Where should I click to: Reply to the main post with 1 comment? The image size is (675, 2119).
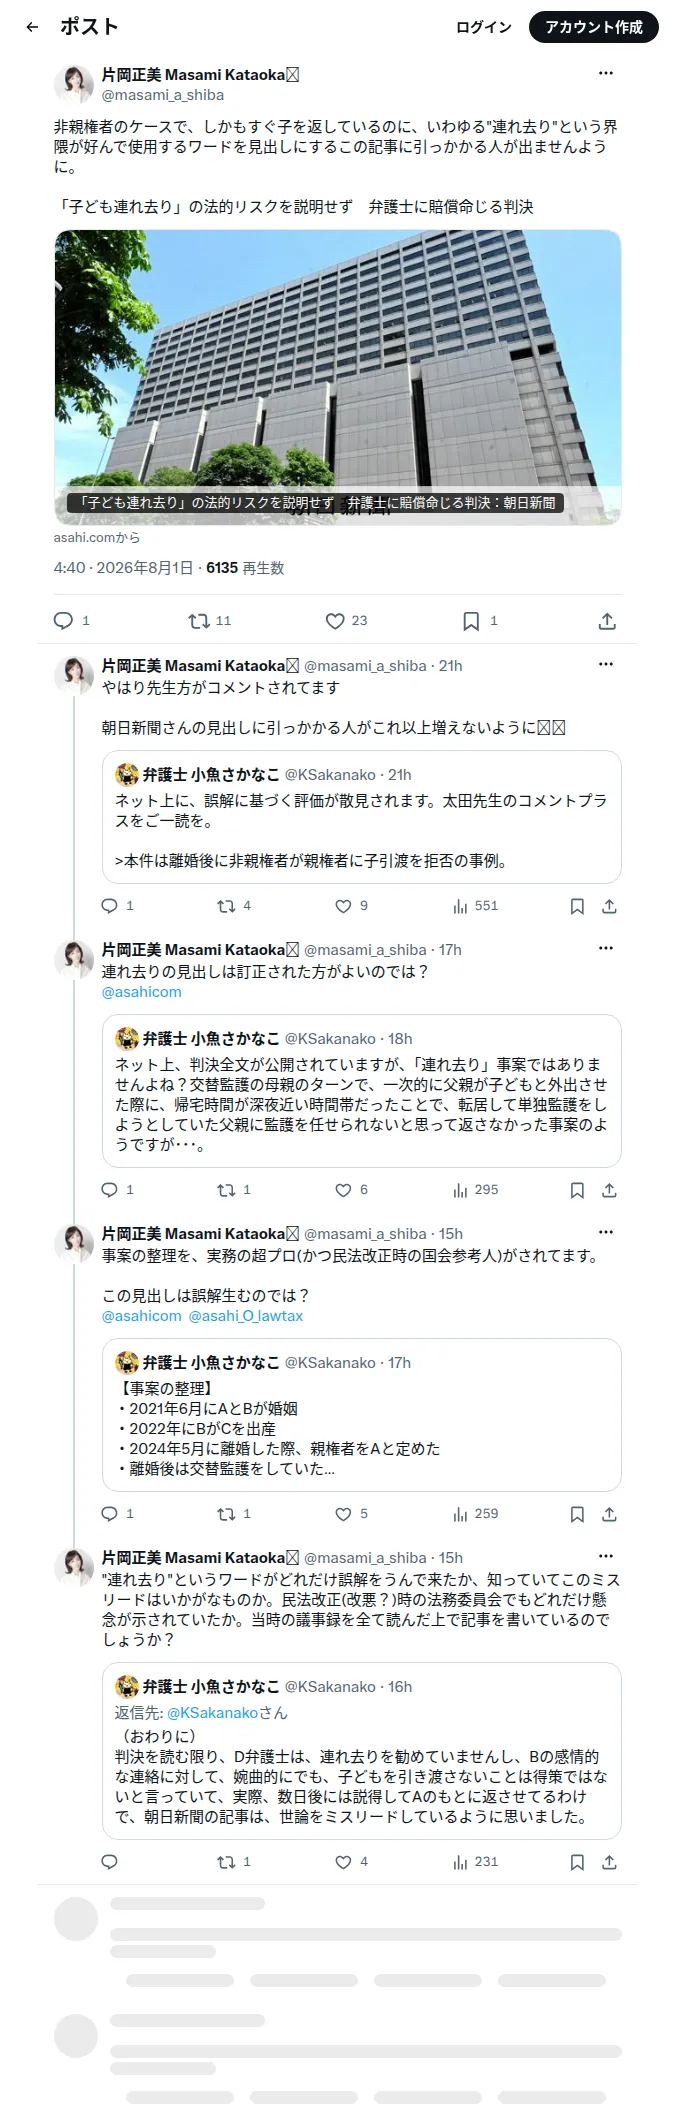coord(71,621)
